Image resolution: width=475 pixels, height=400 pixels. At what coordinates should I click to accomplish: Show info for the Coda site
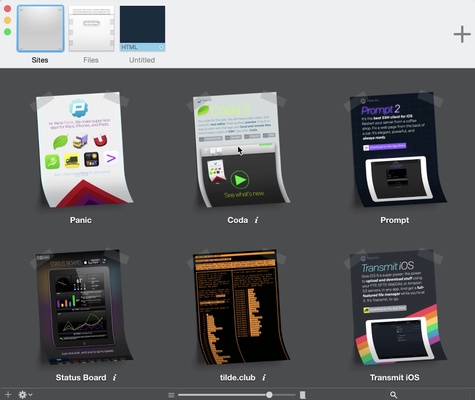(x=256, y=220)
